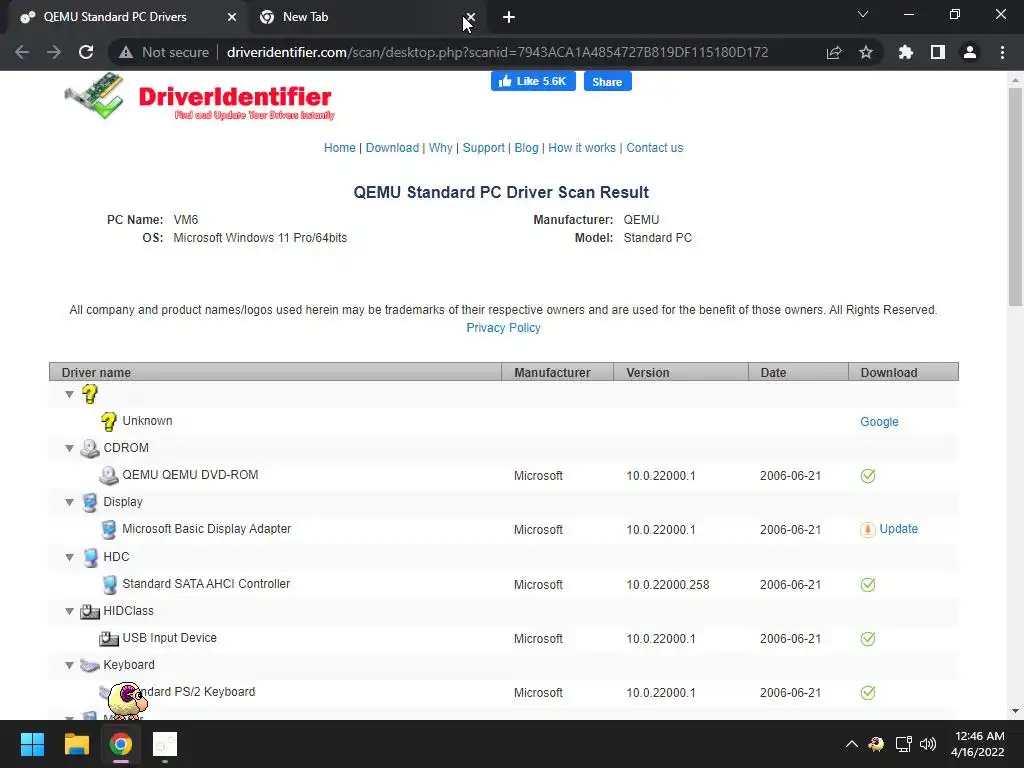Click the HIDClass category icon
Viewport: 1024px width, 768px height.
pyautogui.click(x=89, y=611)
